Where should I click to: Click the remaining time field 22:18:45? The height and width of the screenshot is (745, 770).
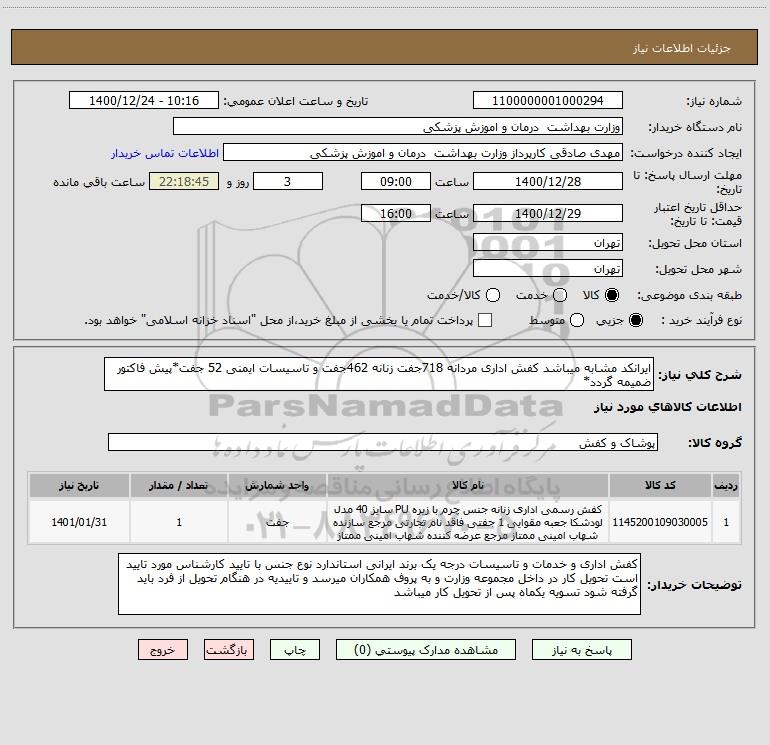tap(184, 181)
